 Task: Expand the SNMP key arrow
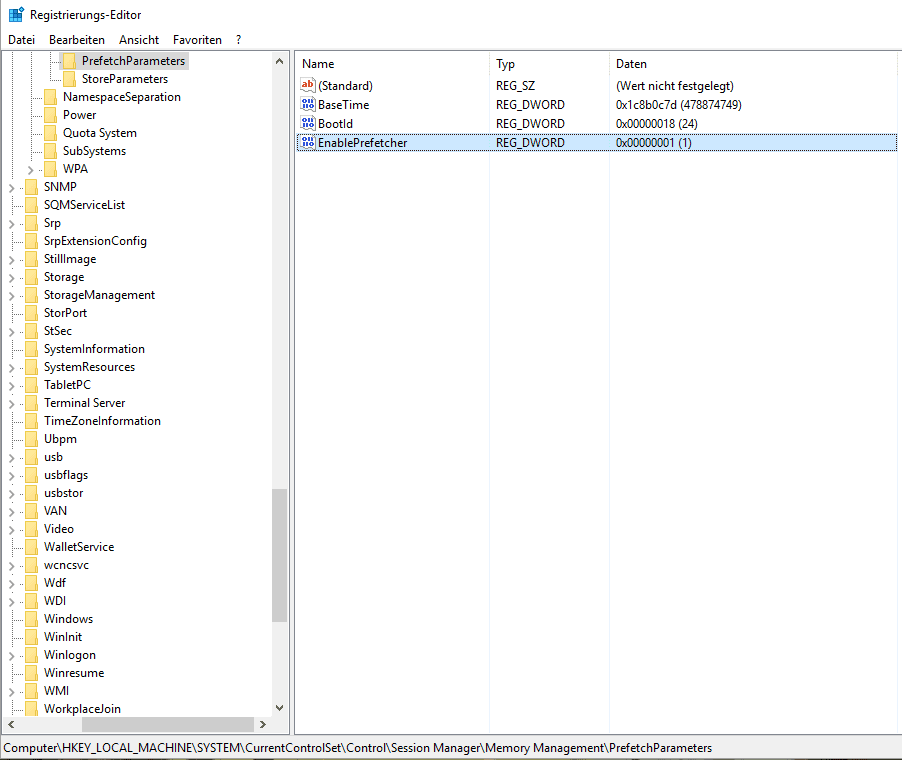12,188
